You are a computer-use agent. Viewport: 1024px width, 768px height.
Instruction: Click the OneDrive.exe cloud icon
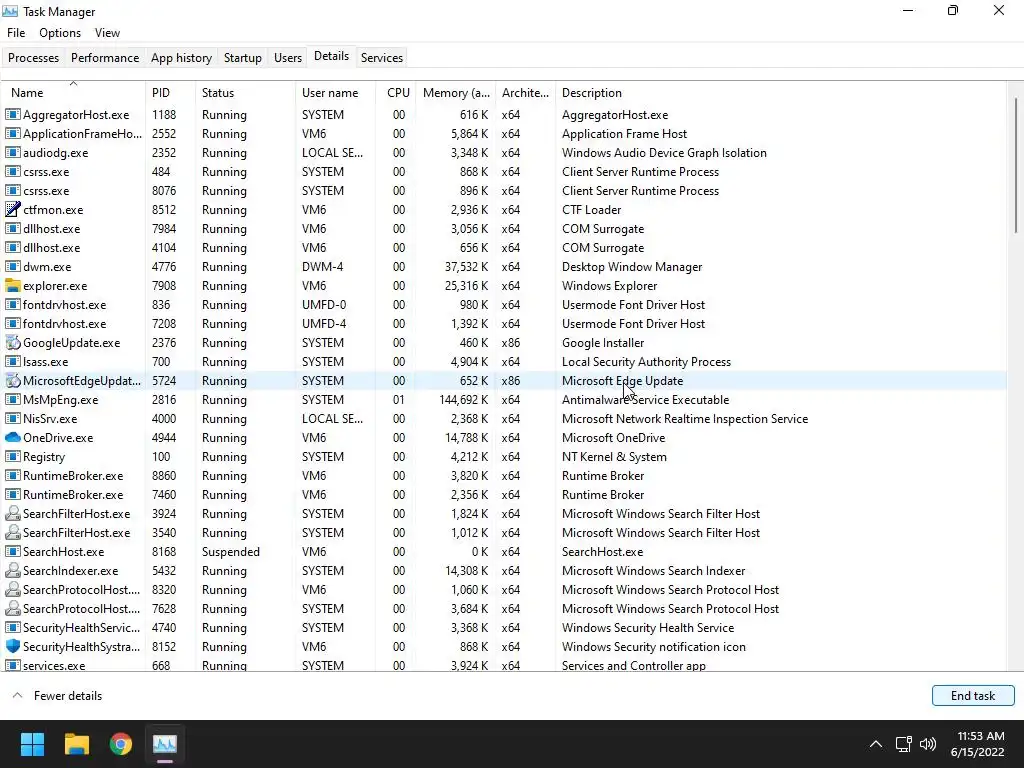(x=12, y=438)
